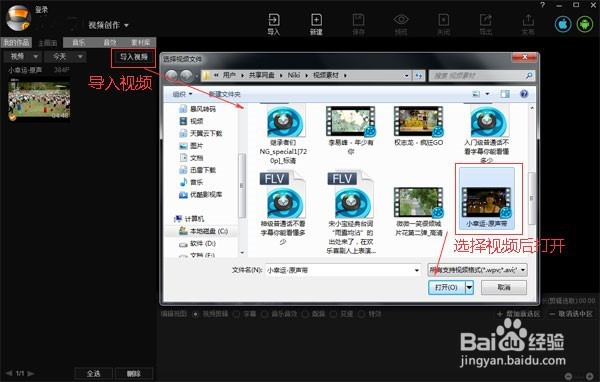
Task: Click the magnifier search icon in dialog
Action: 529,76
